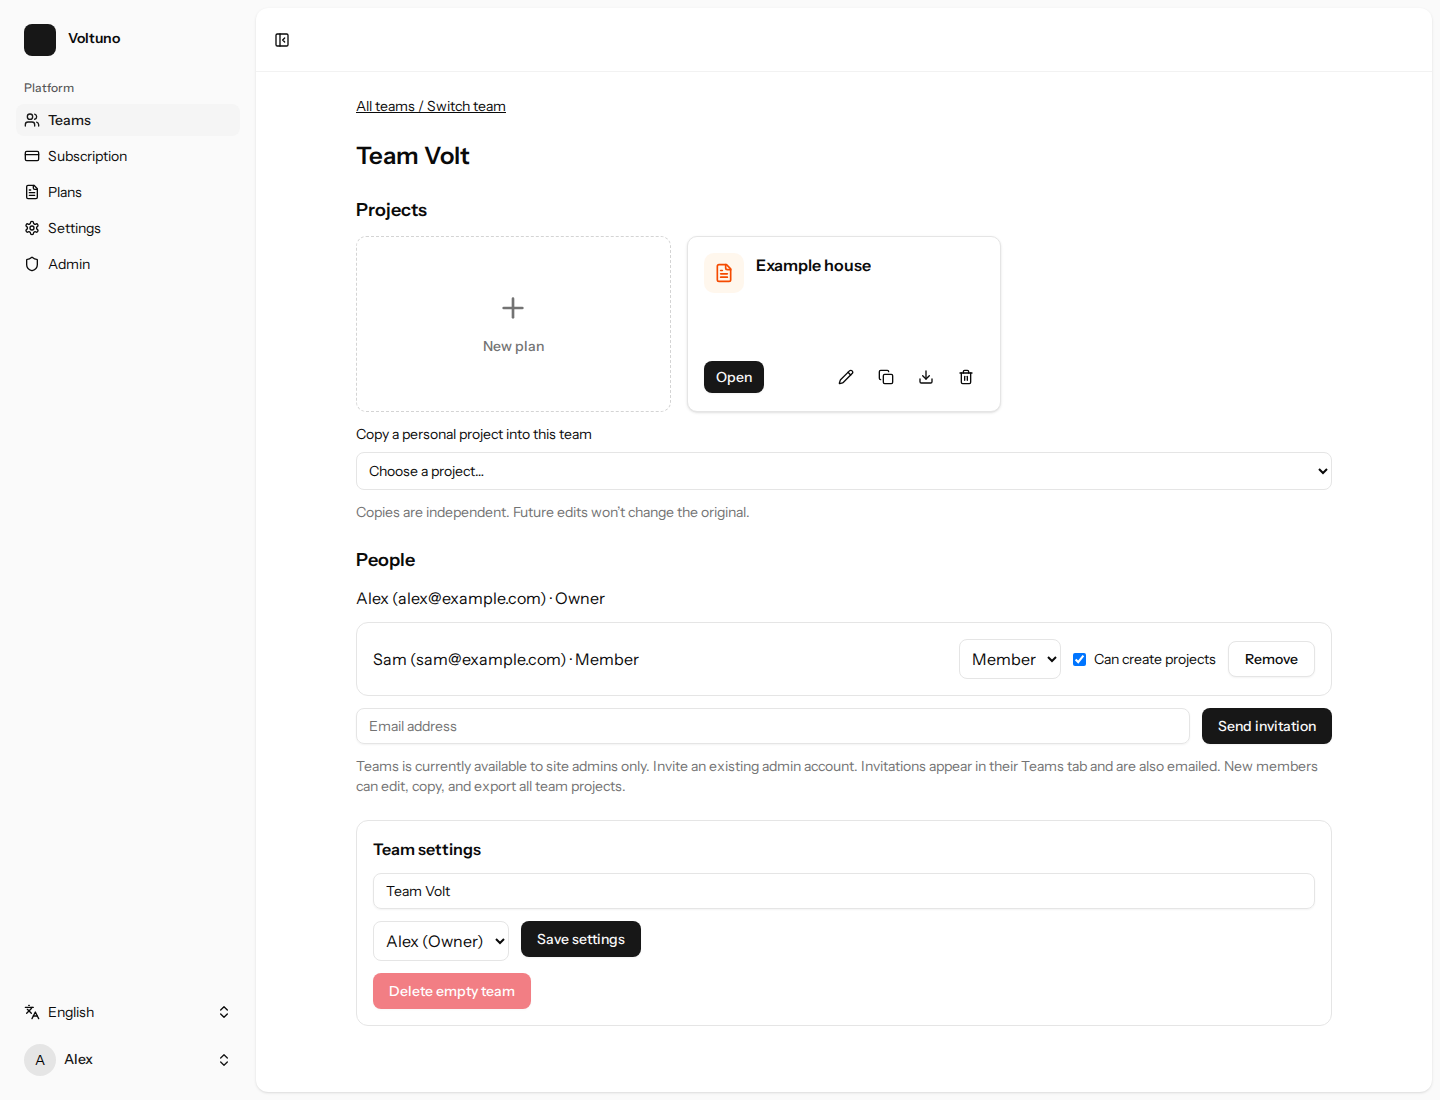The width and height of the screenshot is (1440, 1100).
Task: Remove Sam from the team
Action: (x=1271, y=659)
